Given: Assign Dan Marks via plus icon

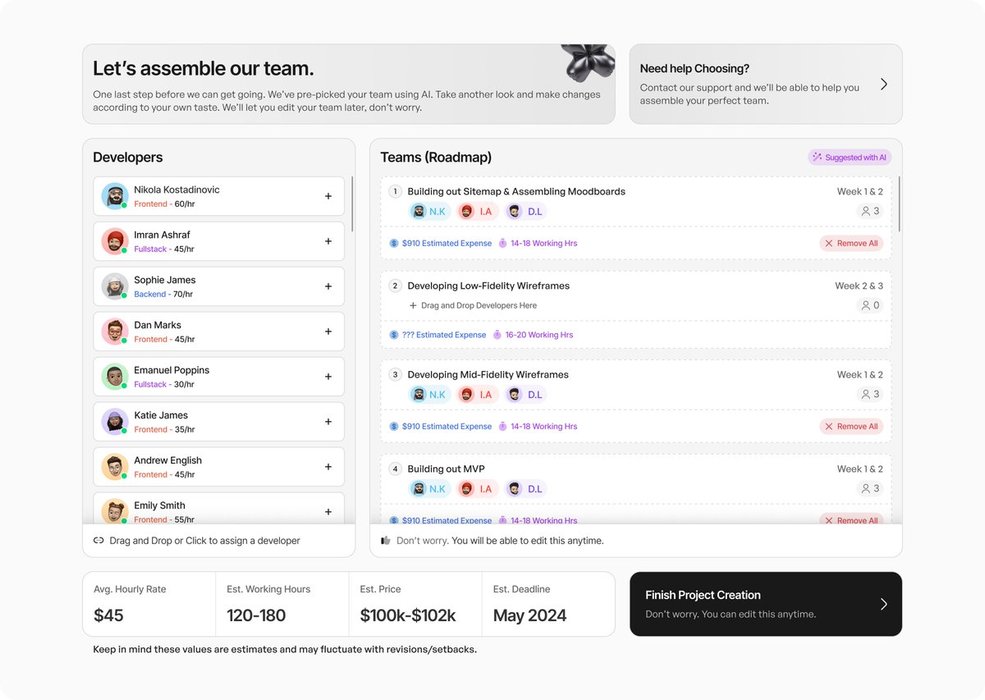Looking at the screenshot, I should pos(328,332).
